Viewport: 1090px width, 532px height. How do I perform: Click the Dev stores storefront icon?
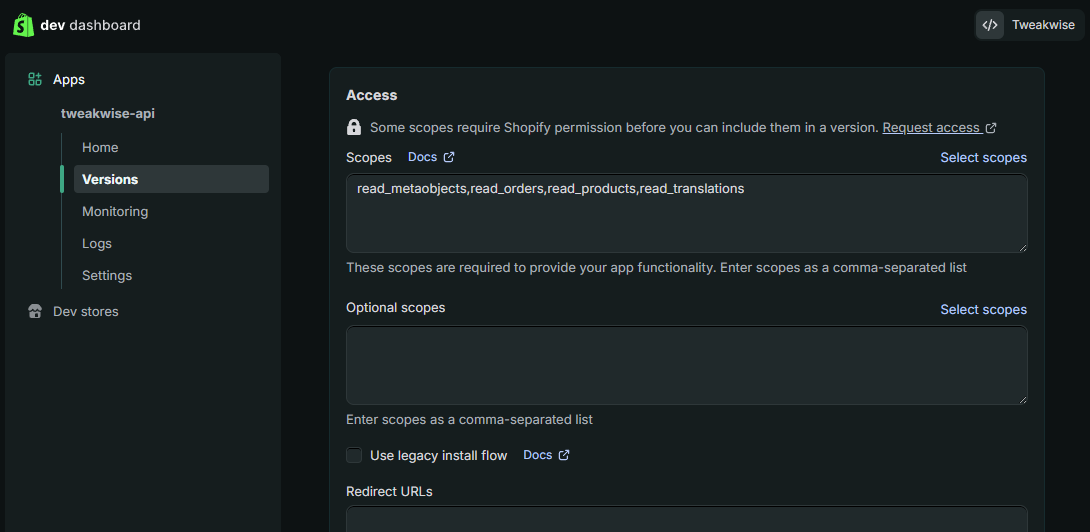pyautogui.click(x=35, y=312)
